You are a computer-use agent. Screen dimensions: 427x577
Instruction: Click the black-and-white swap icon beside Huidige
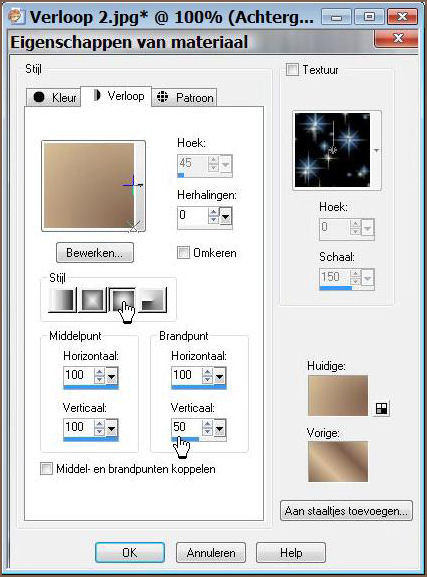tap(381, 408)
